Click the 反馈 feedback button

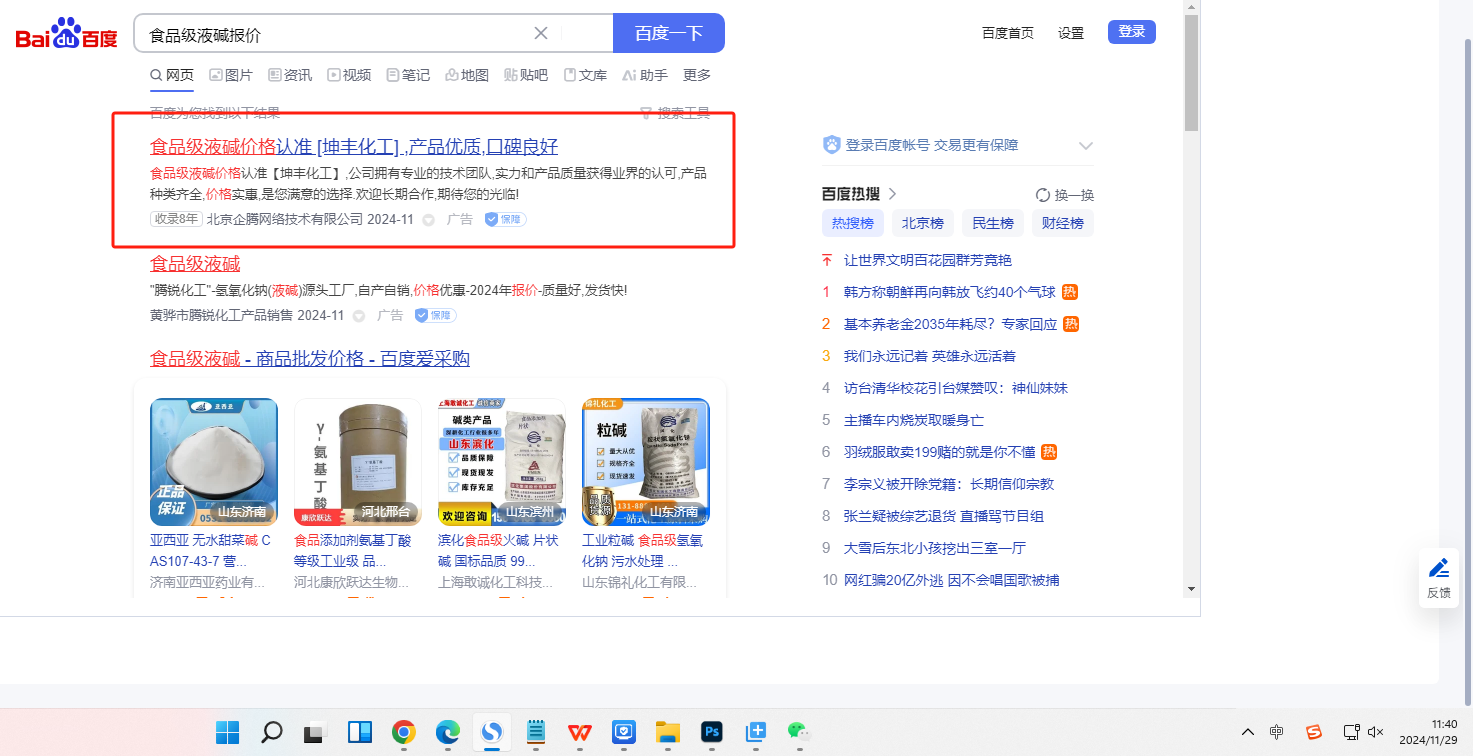(1439, 578)
